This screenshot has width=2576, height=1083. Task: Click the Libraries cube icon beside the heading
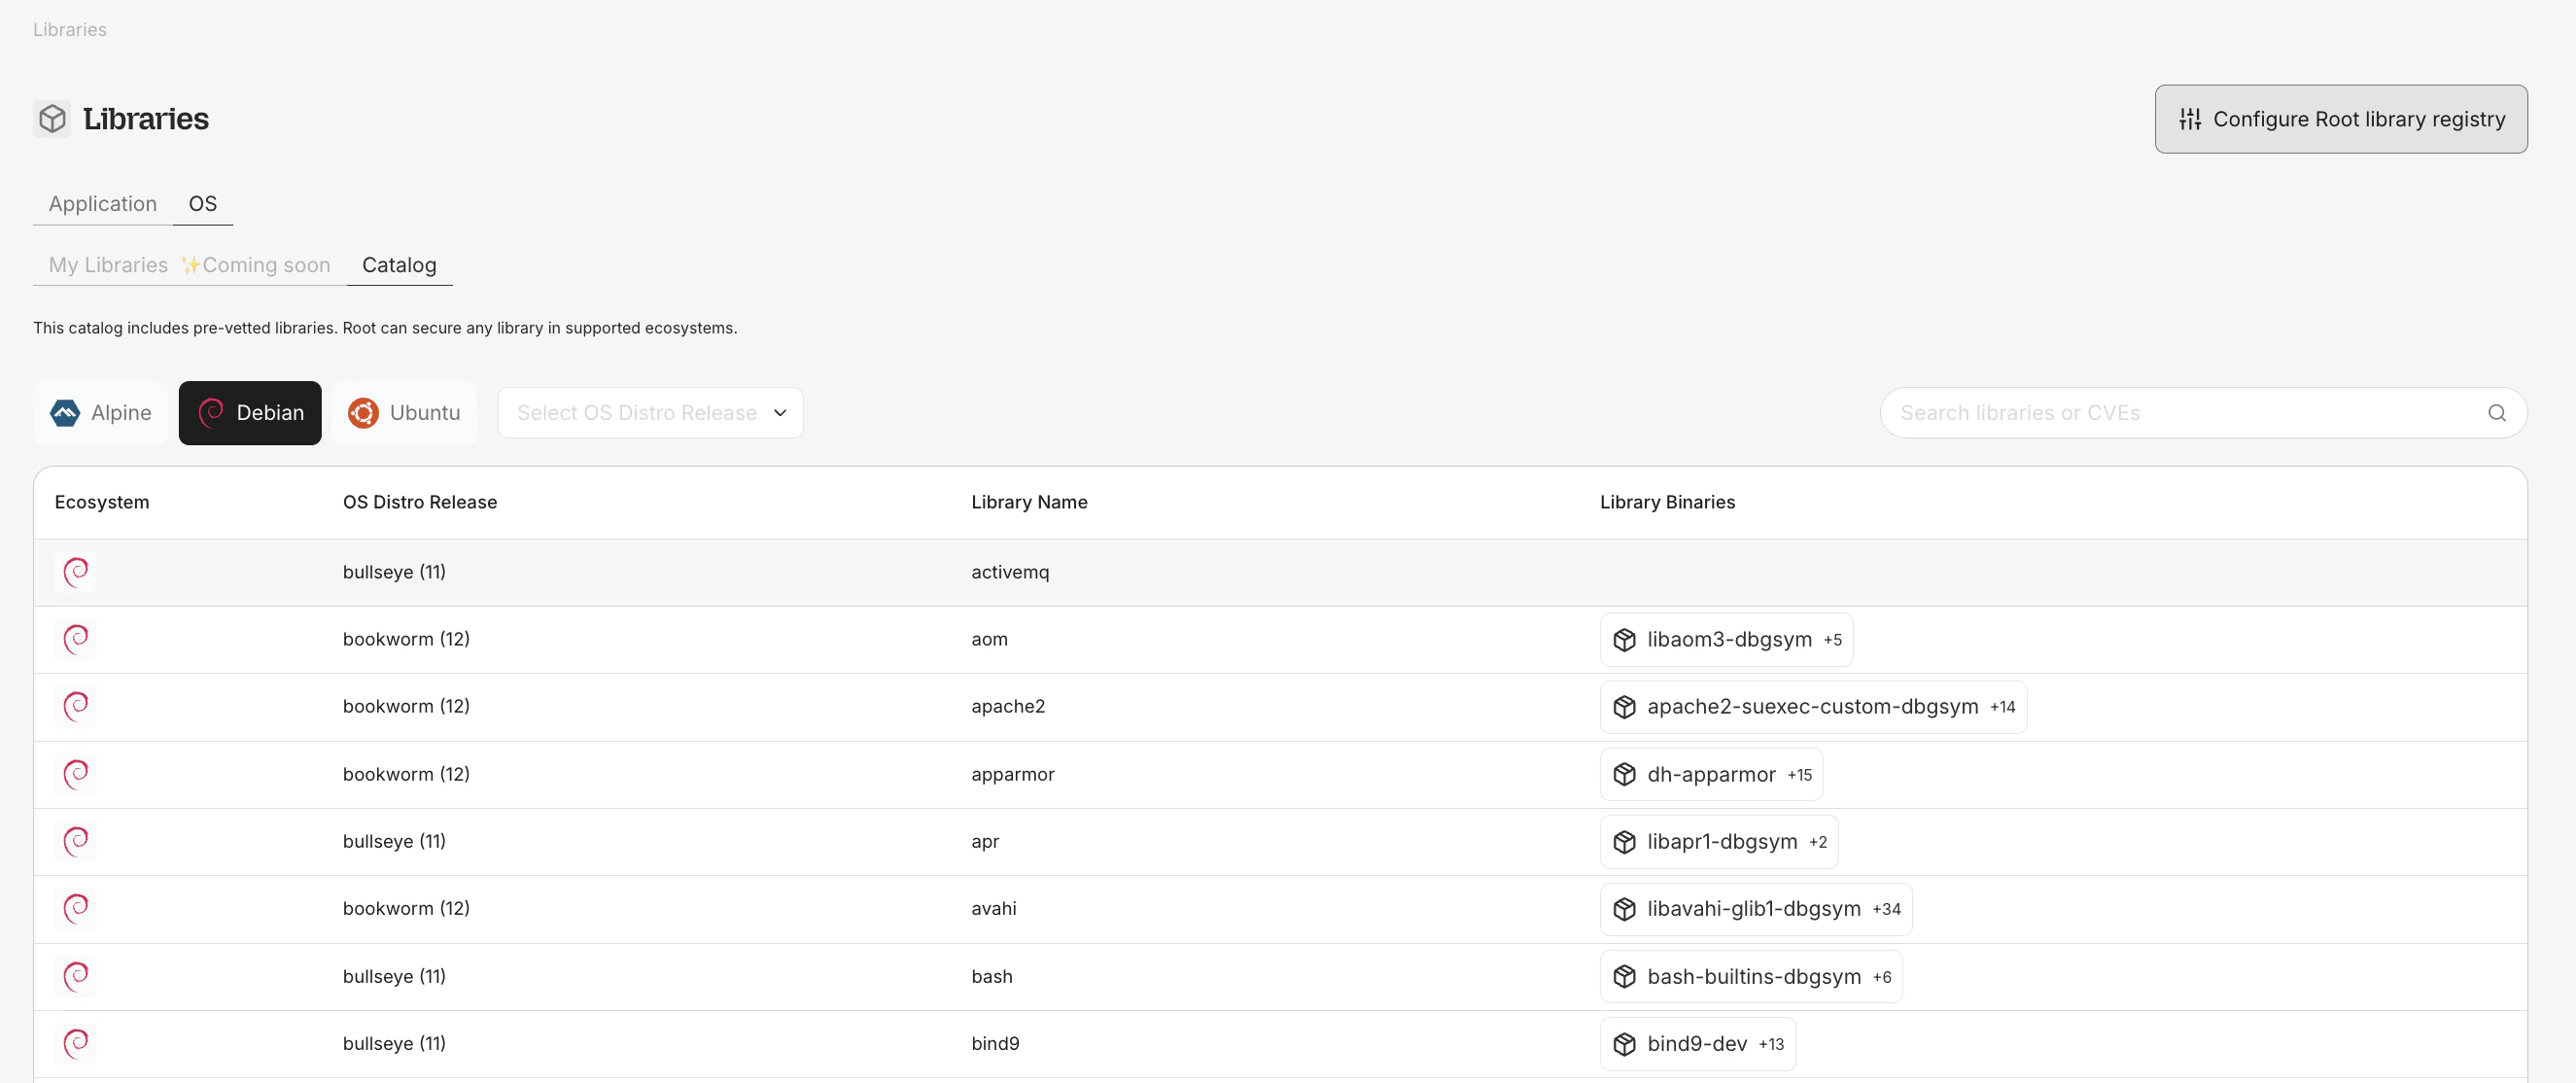(x=52, y=119)
